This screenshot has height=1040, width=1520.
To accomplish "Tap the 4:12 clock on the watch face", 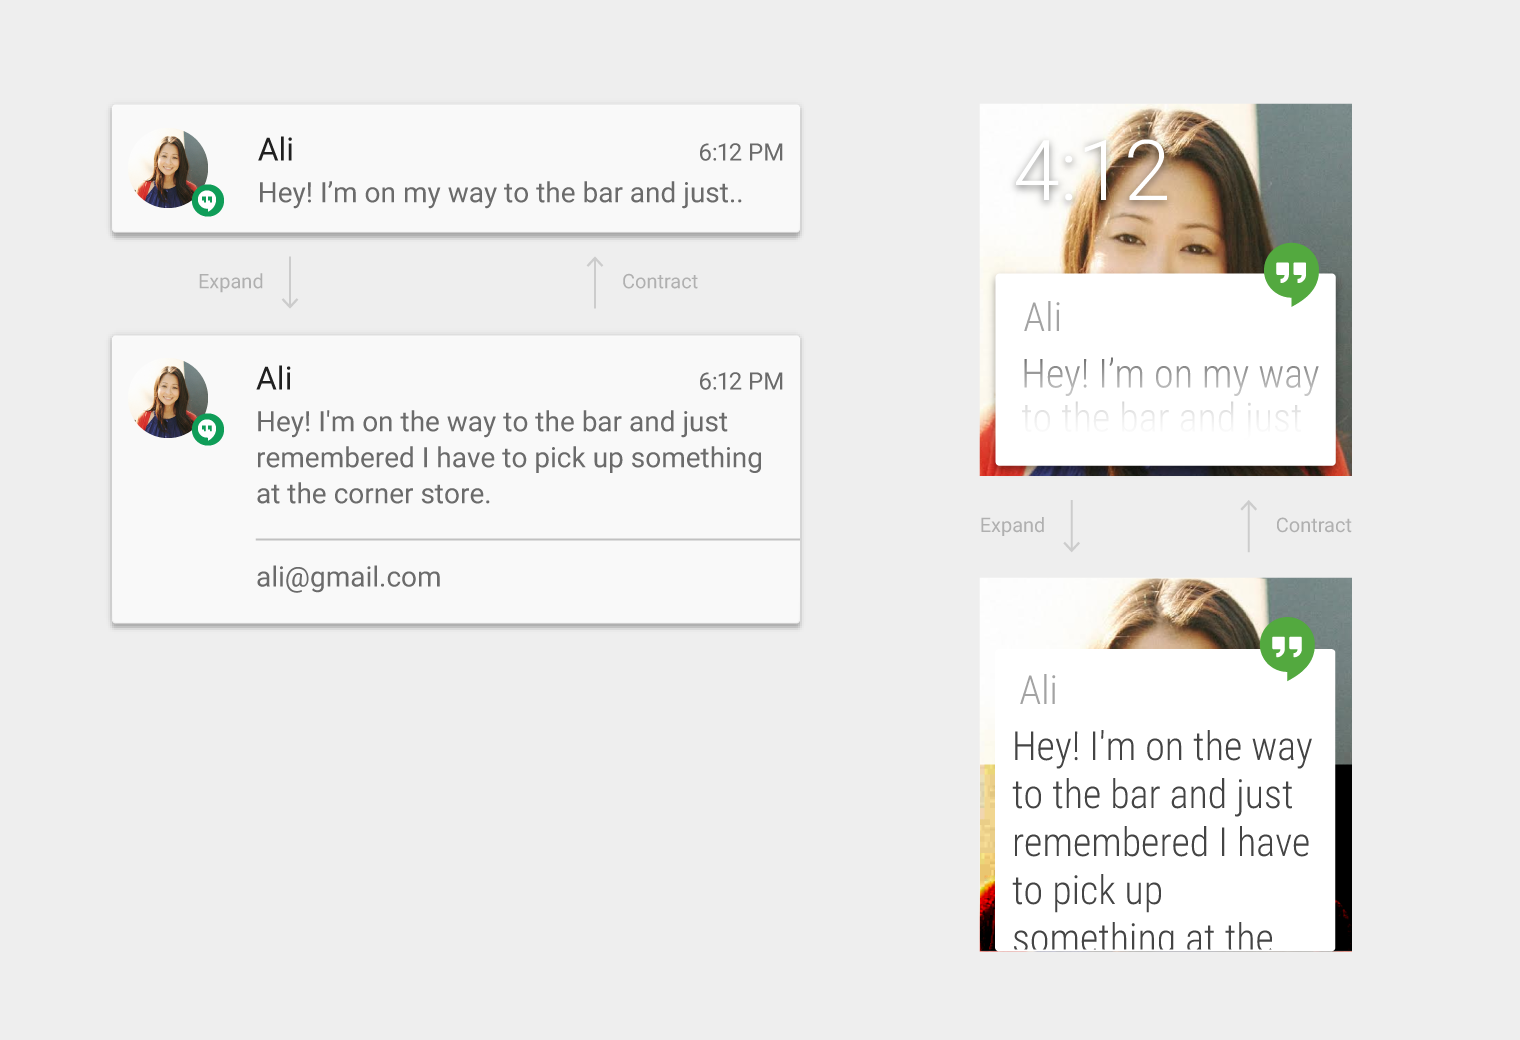I will click(1091, 171).
